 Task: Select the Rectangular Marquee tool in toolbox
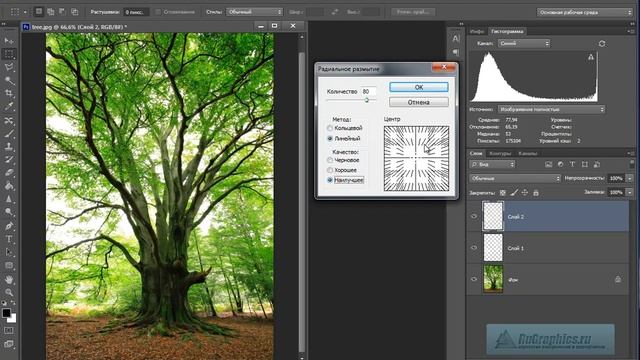[9, 54]
